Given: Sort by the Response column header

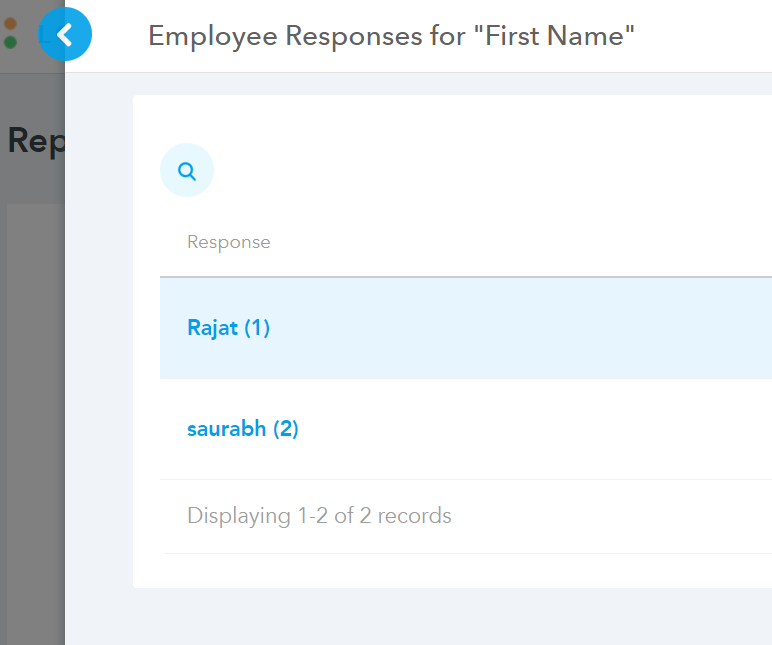Looking at the screenshot, I should [x=229, y=242].
